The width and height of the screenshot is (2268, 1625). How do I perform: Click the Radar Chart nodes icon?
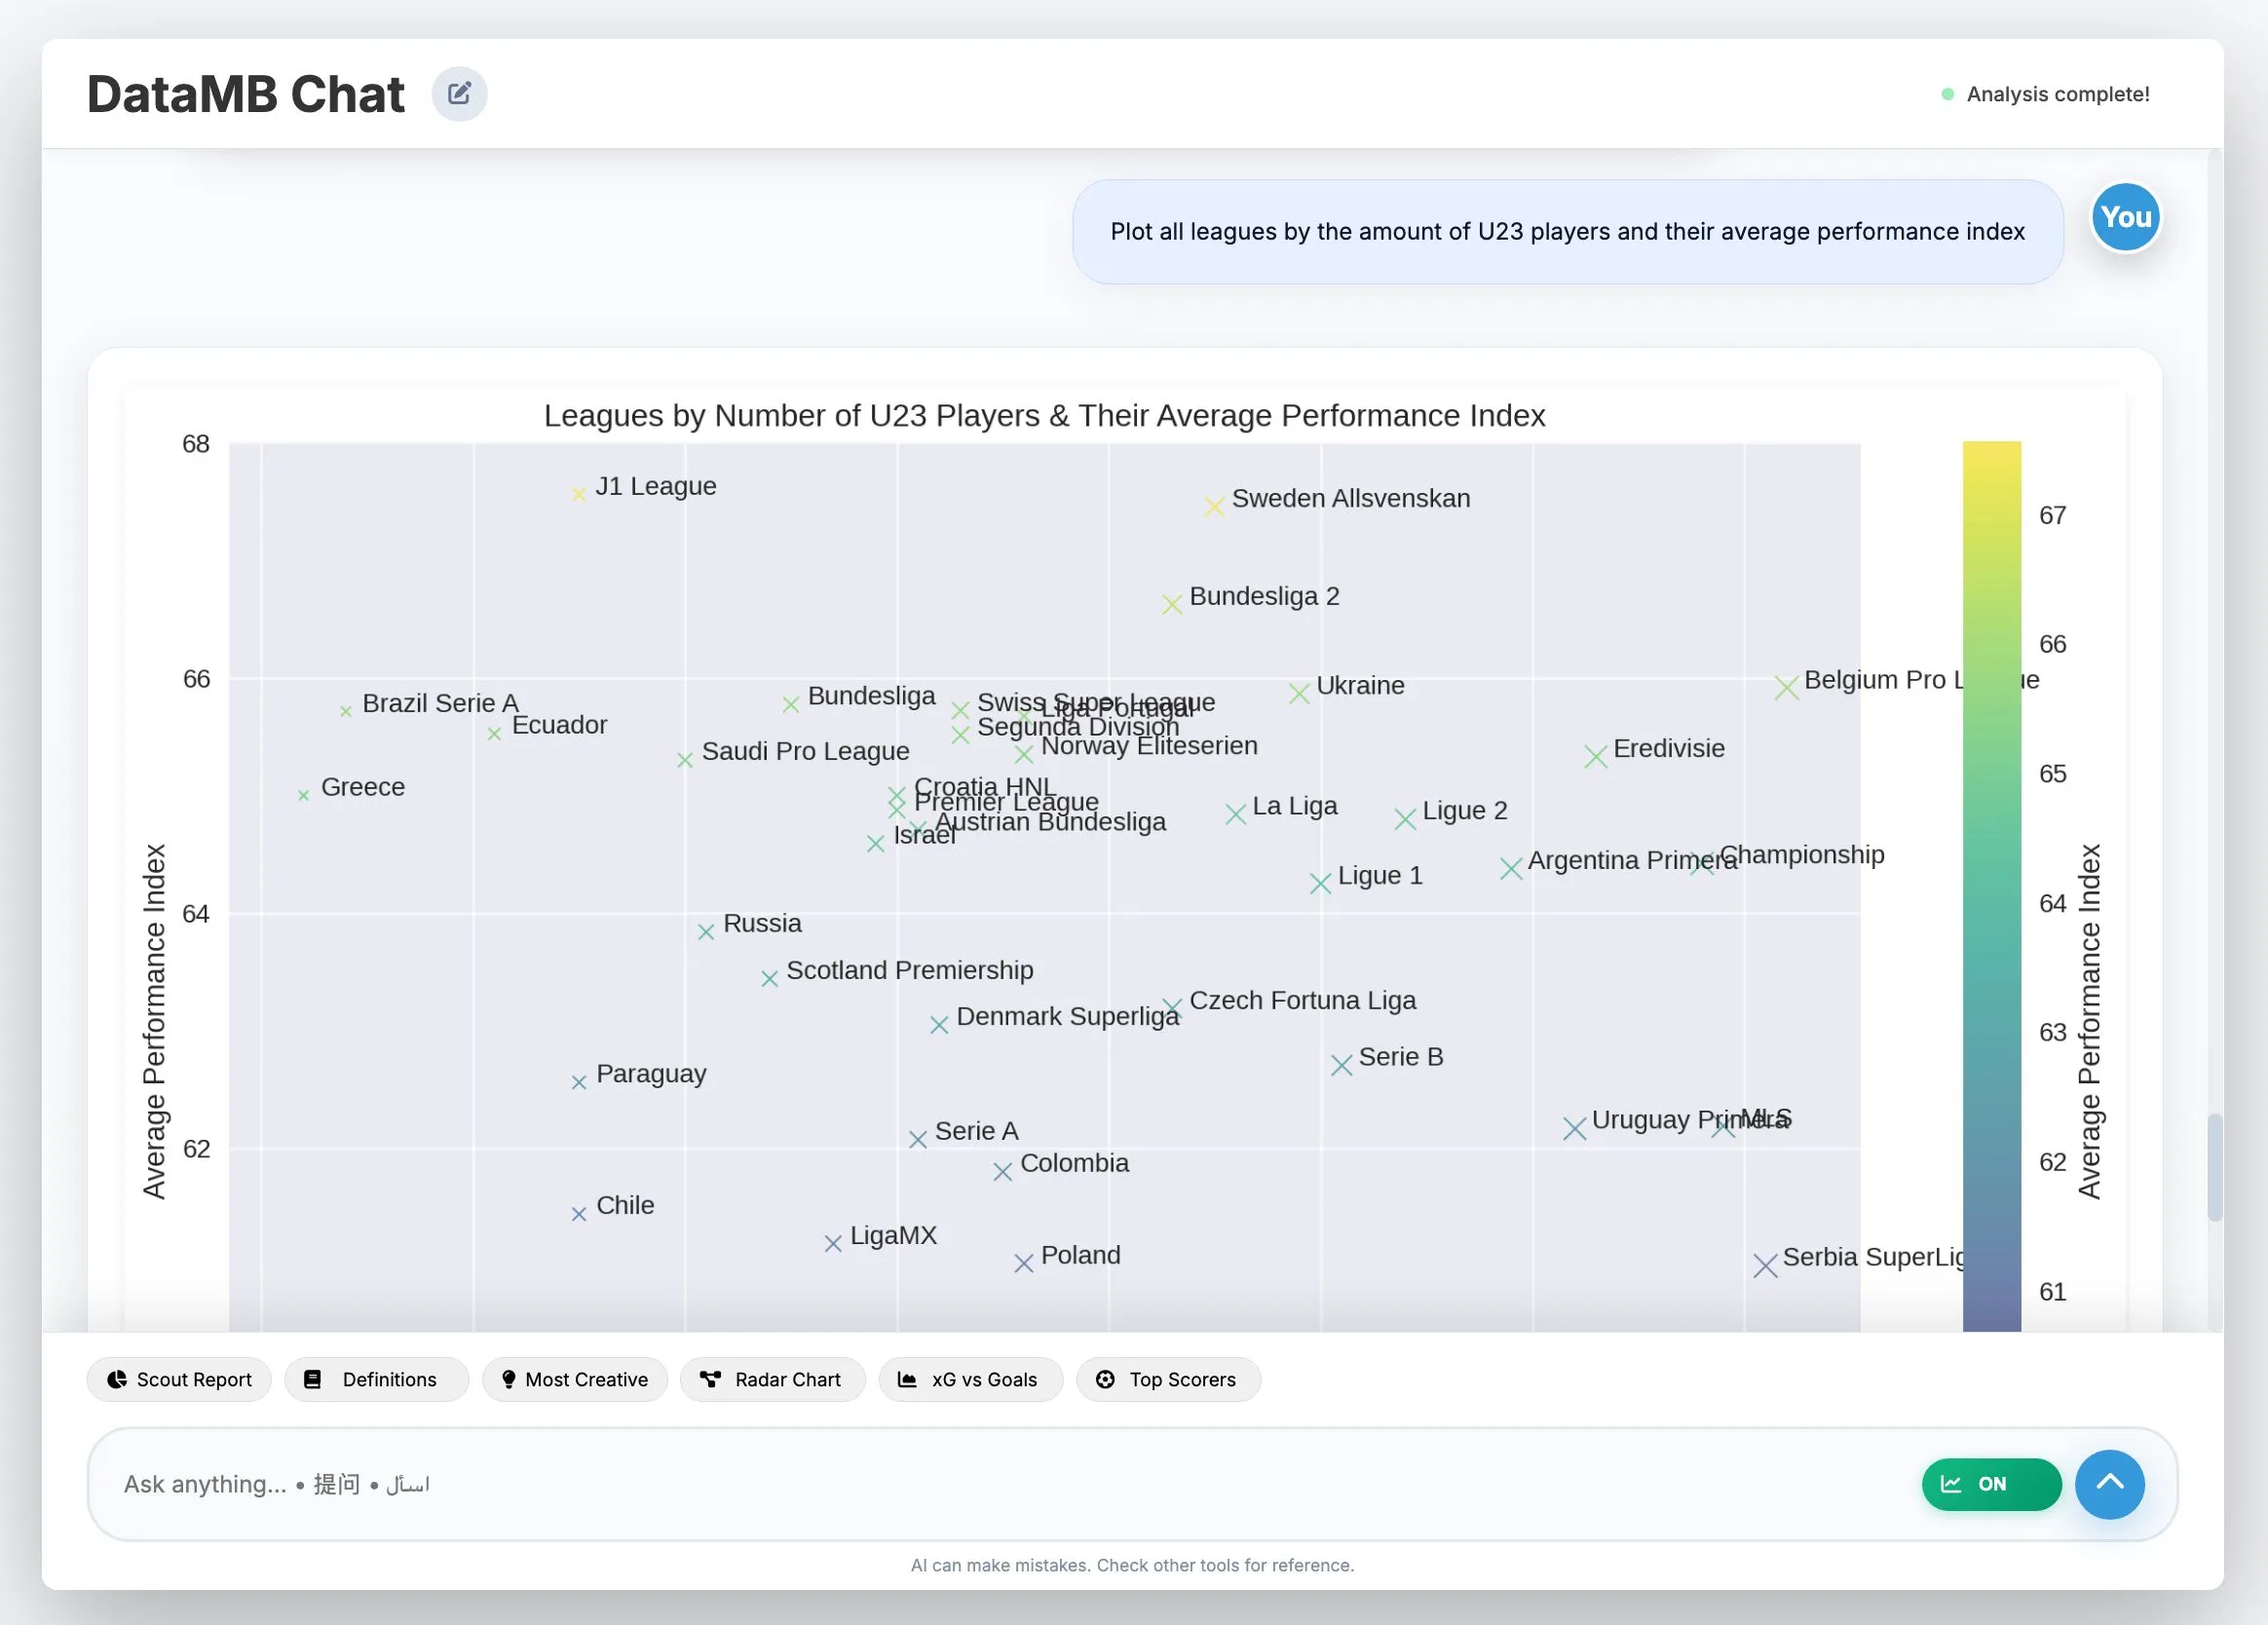click(710, 1380)
